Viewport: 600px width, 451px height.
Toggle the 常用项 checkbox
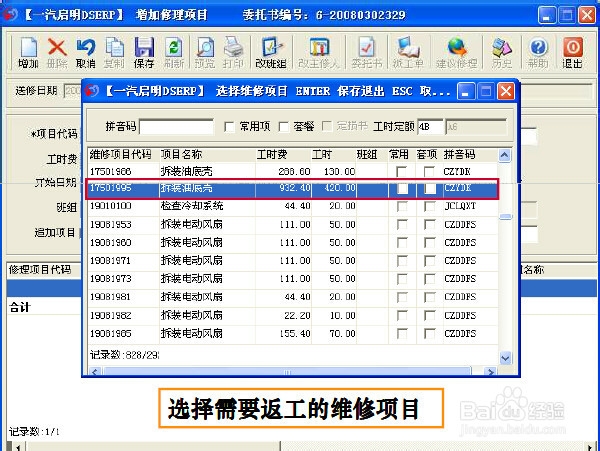229,127
